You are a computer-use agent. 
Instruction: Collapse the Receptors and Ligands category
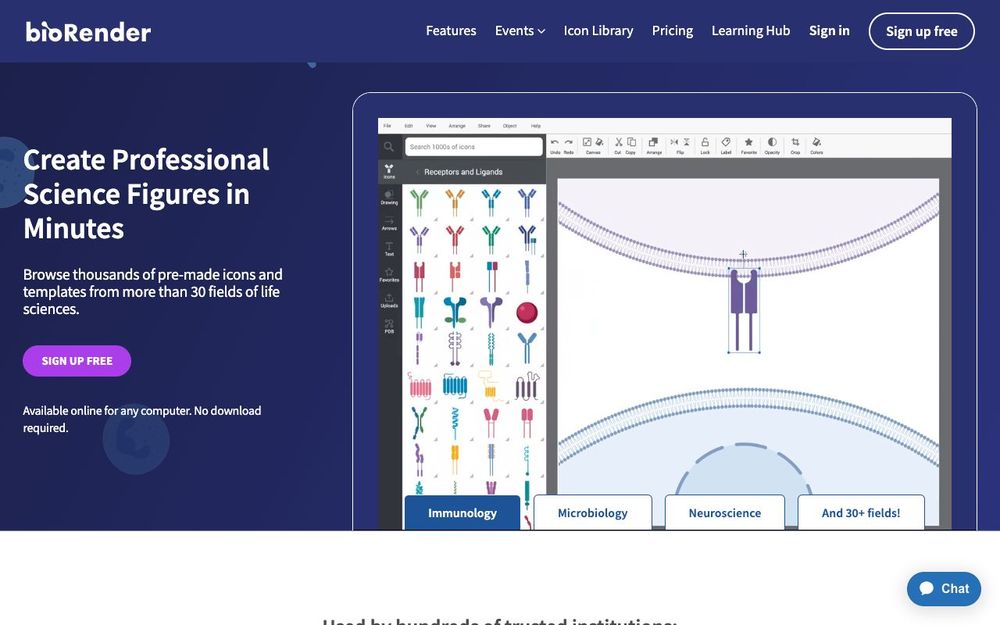418,171
